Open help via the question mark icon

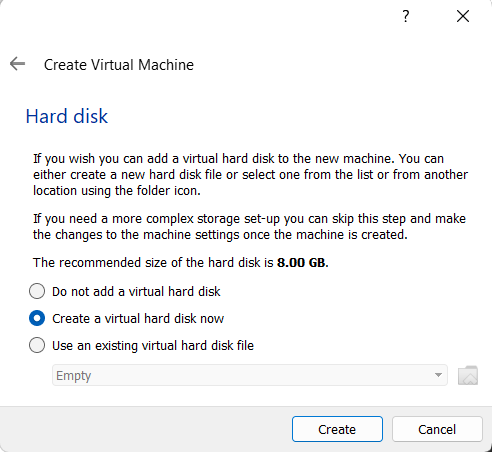click(x=406, y=16)
